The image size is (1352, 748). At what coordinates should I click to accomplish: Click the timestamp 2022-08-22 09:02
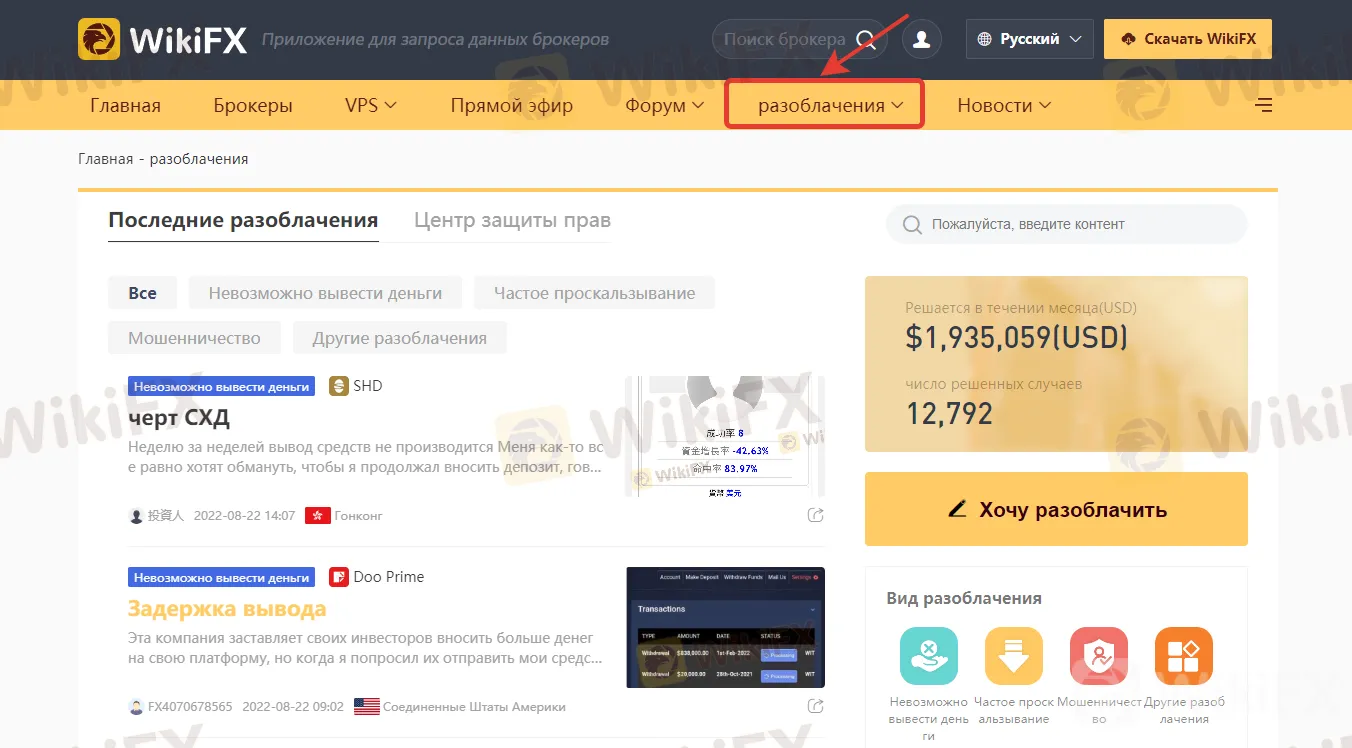click(293, 707)
